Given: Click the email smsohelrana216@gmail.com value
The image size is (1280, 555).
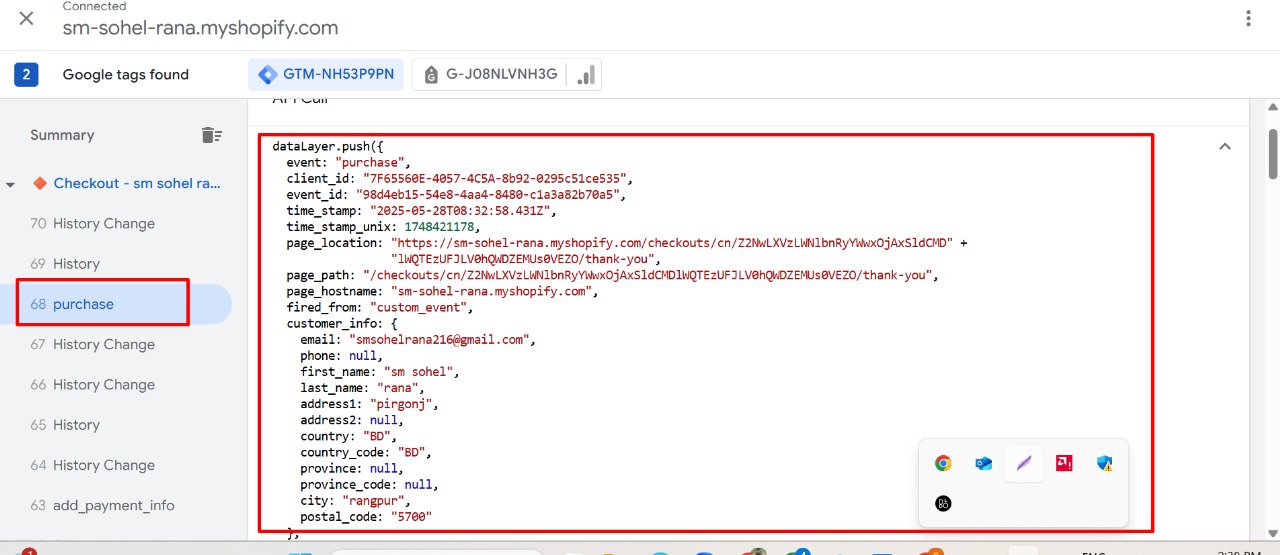Looking at the screenshot, I should click(438, 339).
